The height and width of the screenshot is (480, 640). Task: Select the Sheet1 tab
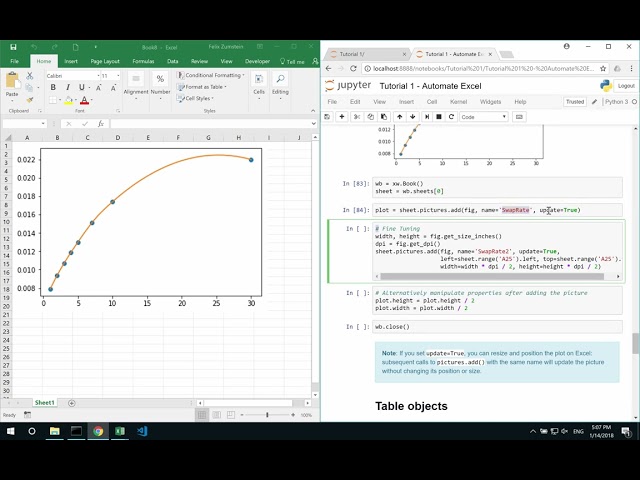point(44,403)
